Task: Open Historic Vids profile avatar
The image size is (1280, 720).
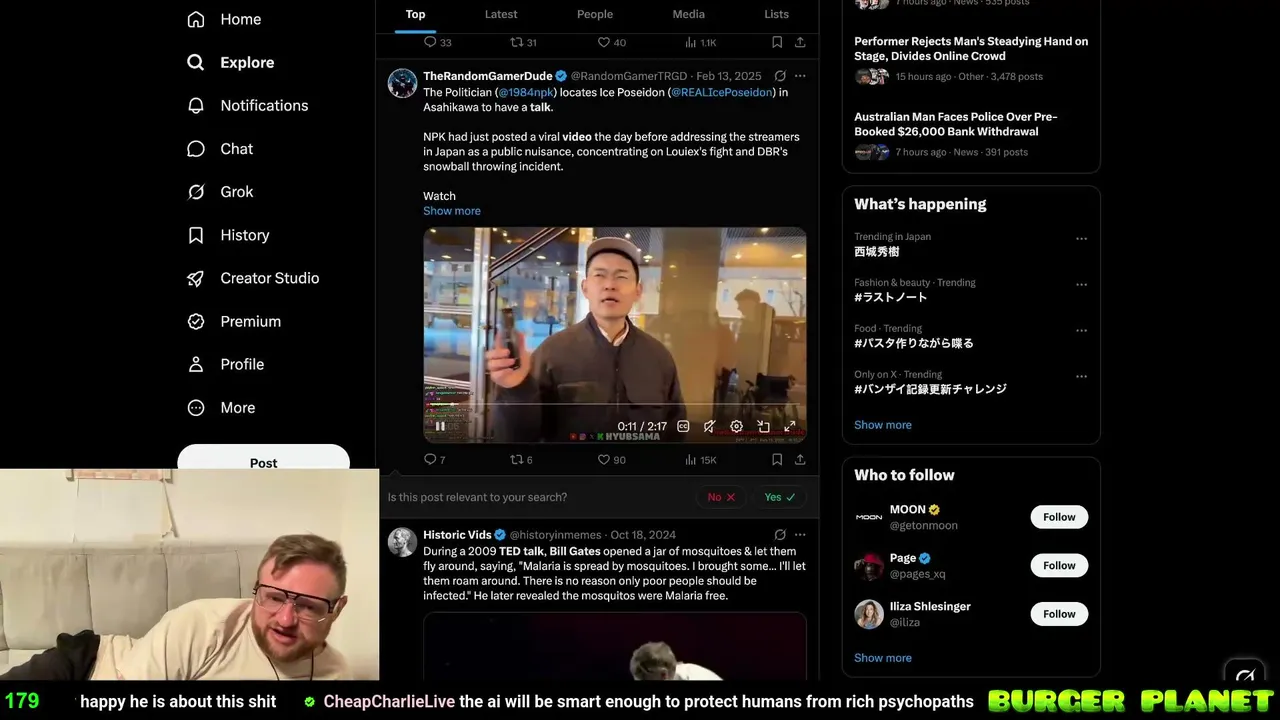Action: pyautogui.click(x=402, y=542)
